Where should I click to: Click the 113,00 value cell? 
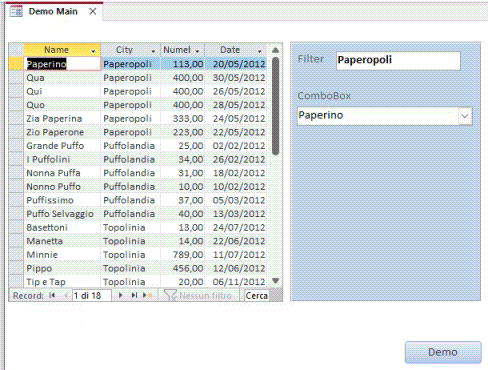[182, 64]
